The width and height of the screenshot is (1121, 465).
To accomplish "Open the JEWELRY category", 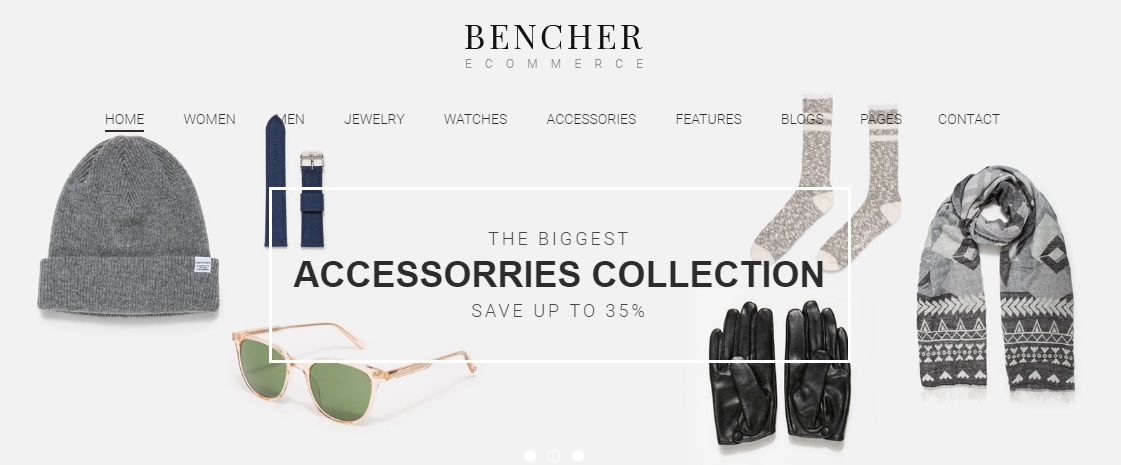I will (374, 119).
